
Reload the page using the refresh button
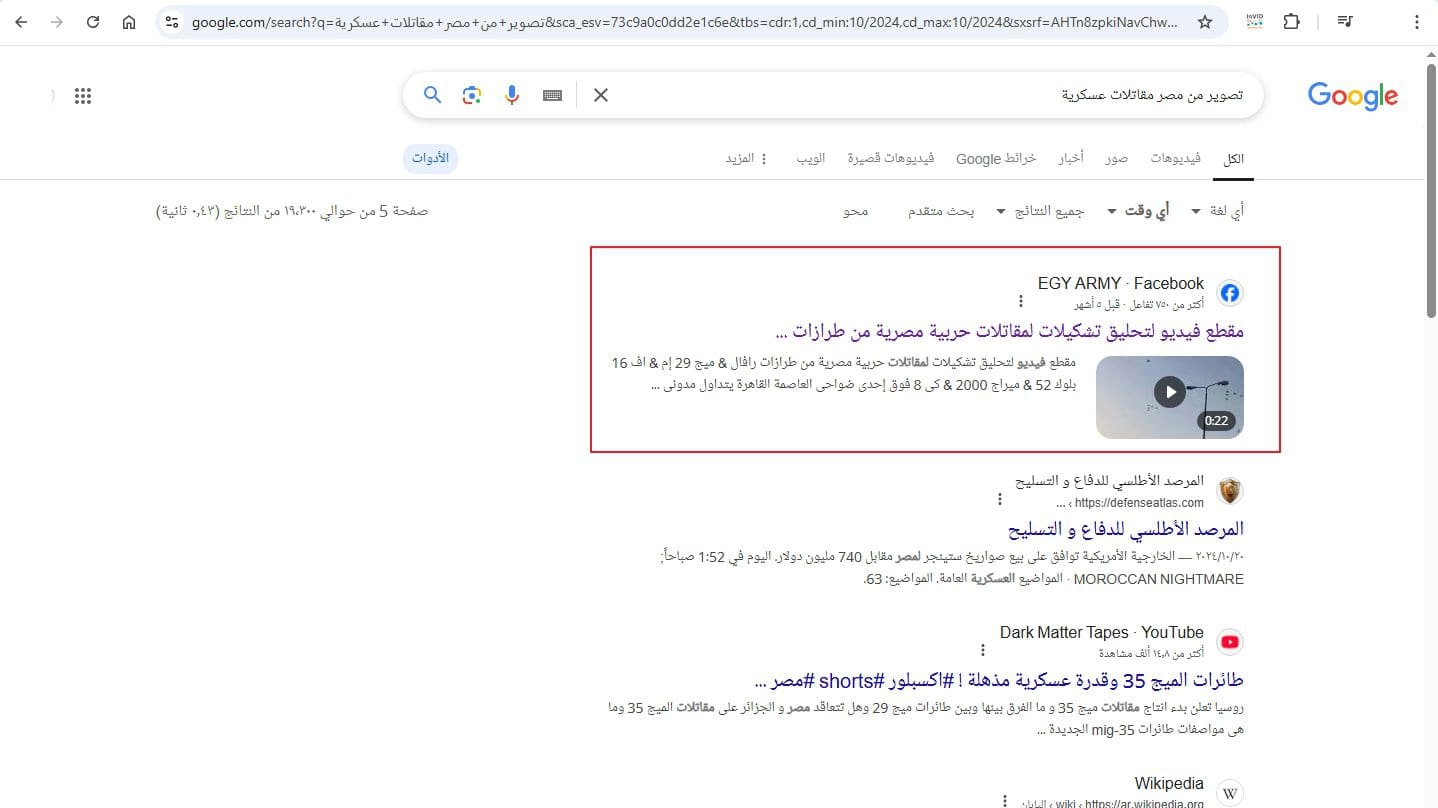(x=93, y=22)
